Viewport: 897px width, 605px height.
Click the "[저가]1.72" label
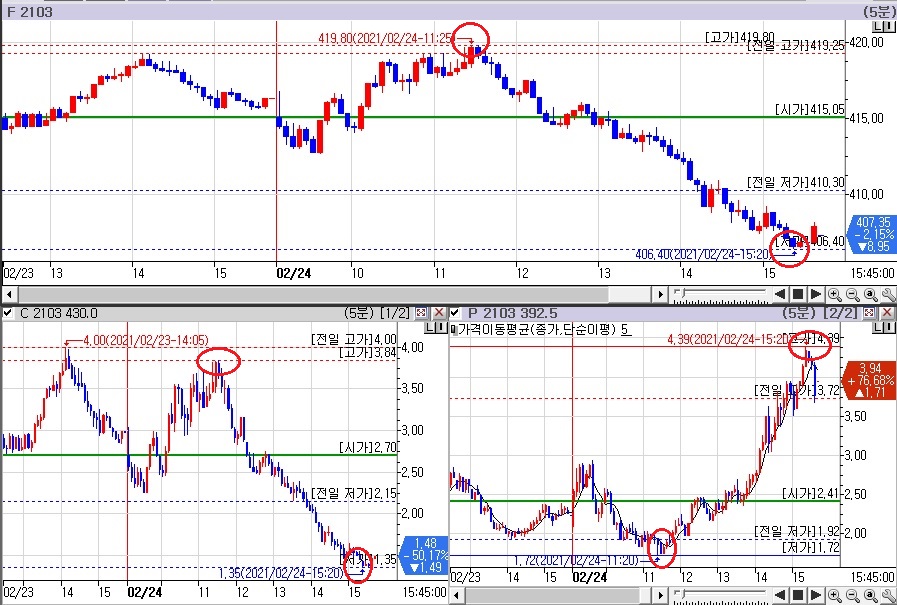point(811,547)
